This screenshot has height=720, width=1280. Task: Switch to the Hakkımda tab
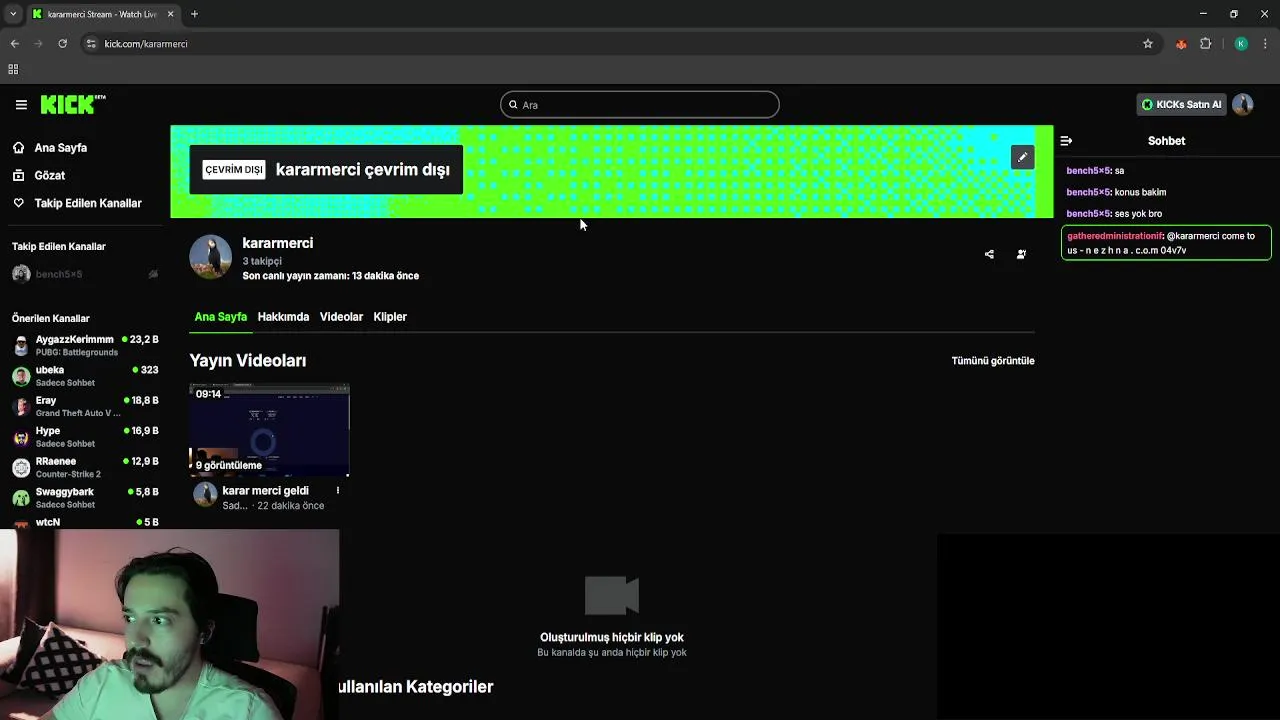(x=283, y=317)
